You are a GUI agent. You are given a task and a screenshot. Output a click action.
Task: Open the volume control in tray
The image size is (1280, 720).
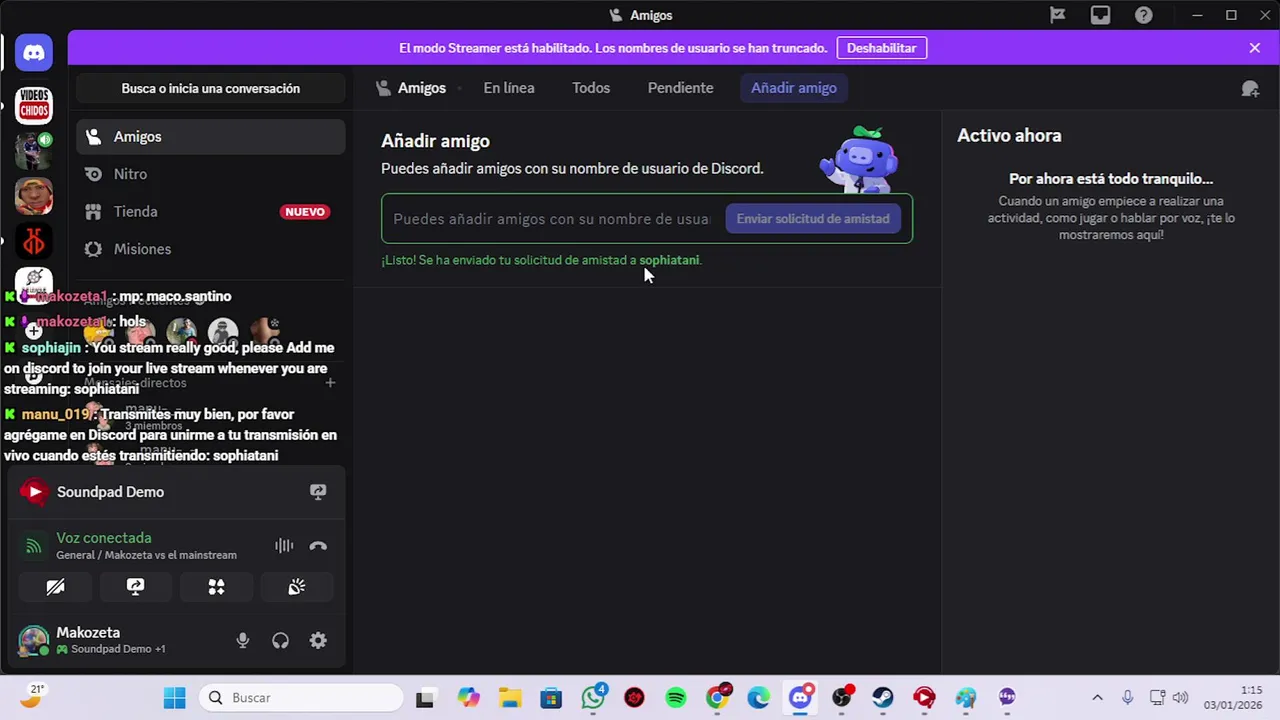pos(1180,698)
